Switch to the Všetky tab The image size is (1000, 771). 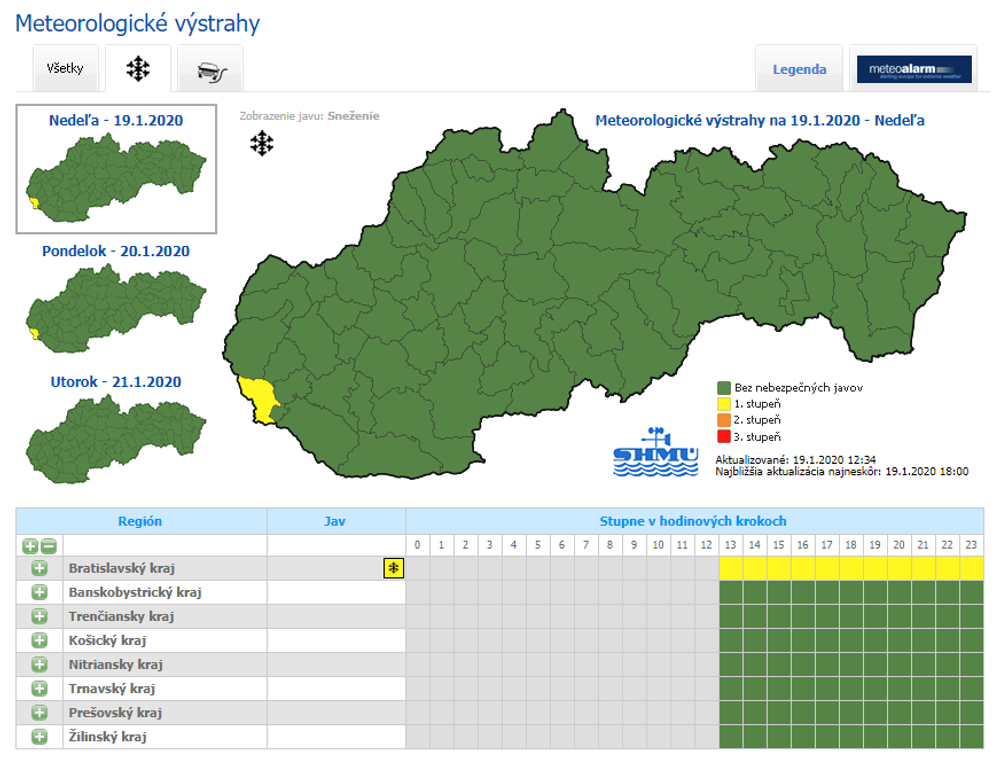tap(65, 69)
